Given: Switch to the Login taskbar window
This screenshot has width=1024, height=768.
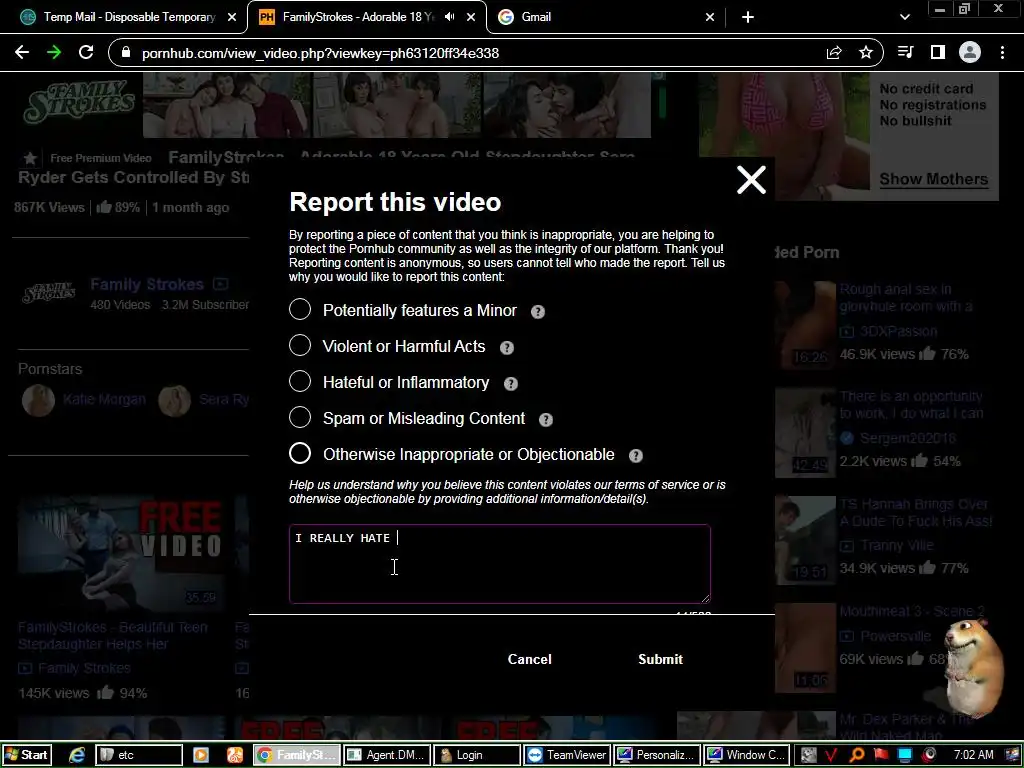Looking at the screenshot, I should tap(477, 755).
